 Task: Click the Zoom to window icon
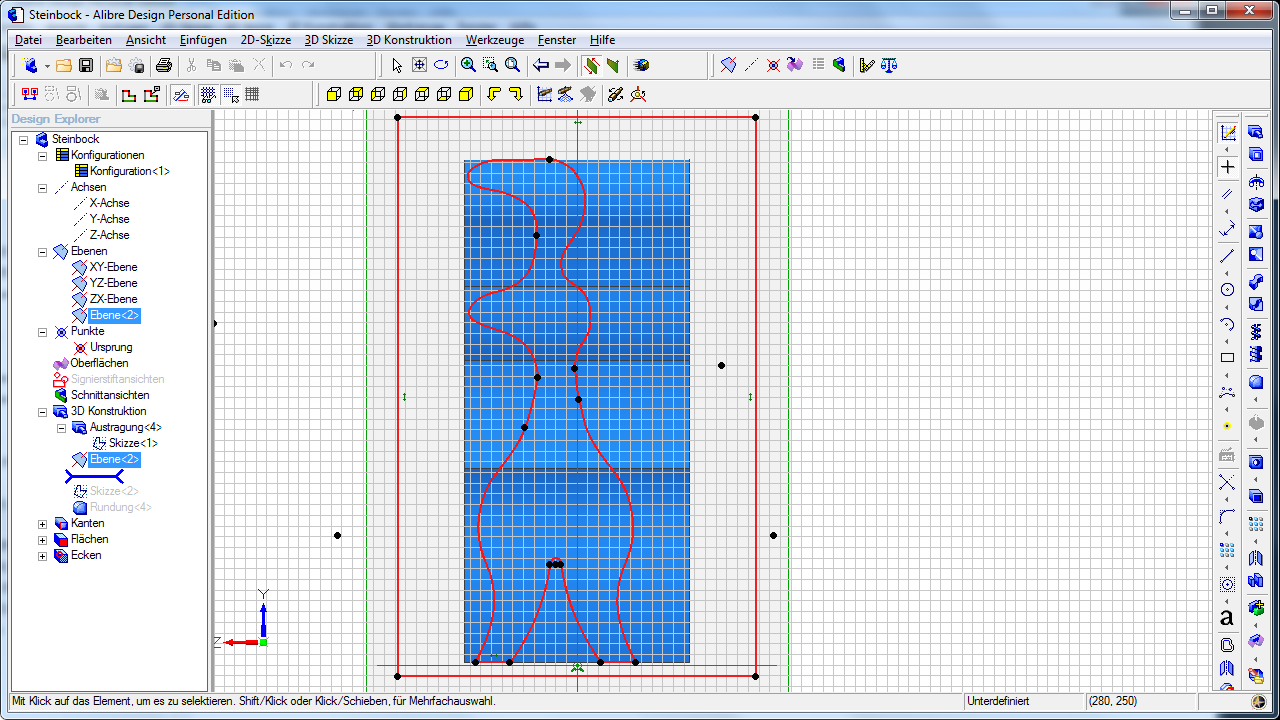pos(490,65)
